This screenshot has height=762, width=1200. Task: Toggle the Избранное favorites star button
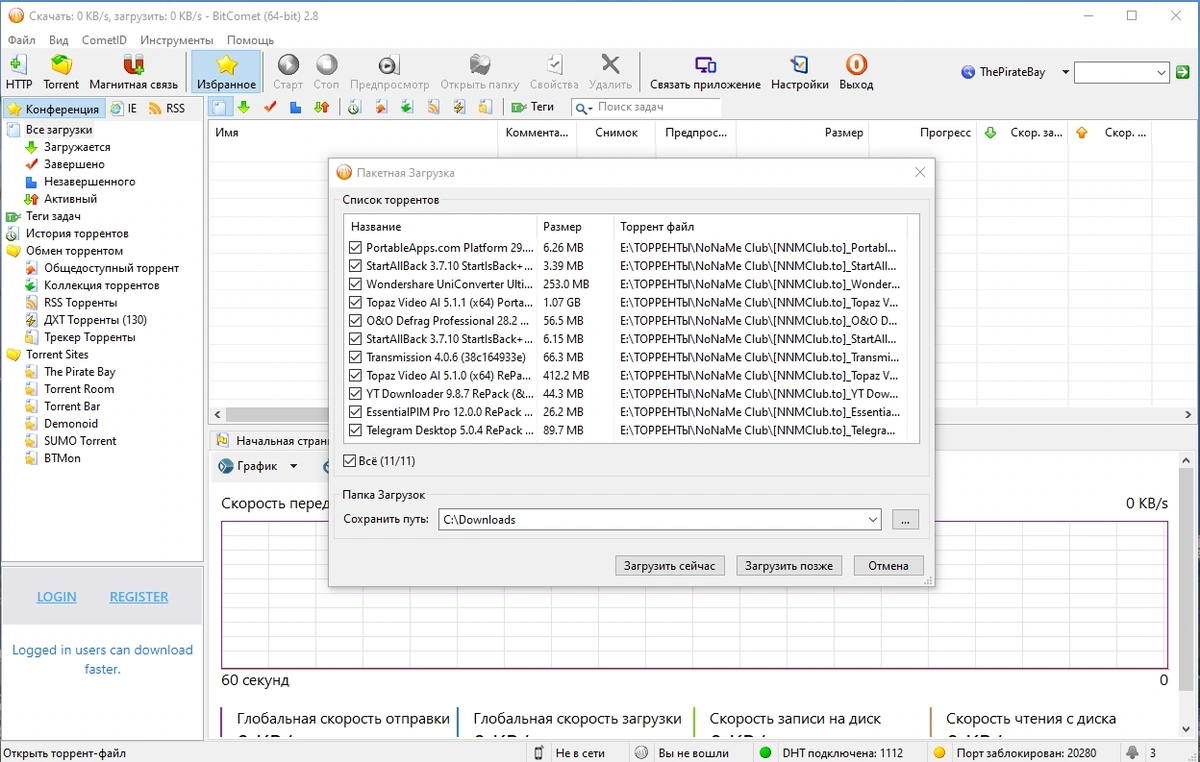point(226,72)
